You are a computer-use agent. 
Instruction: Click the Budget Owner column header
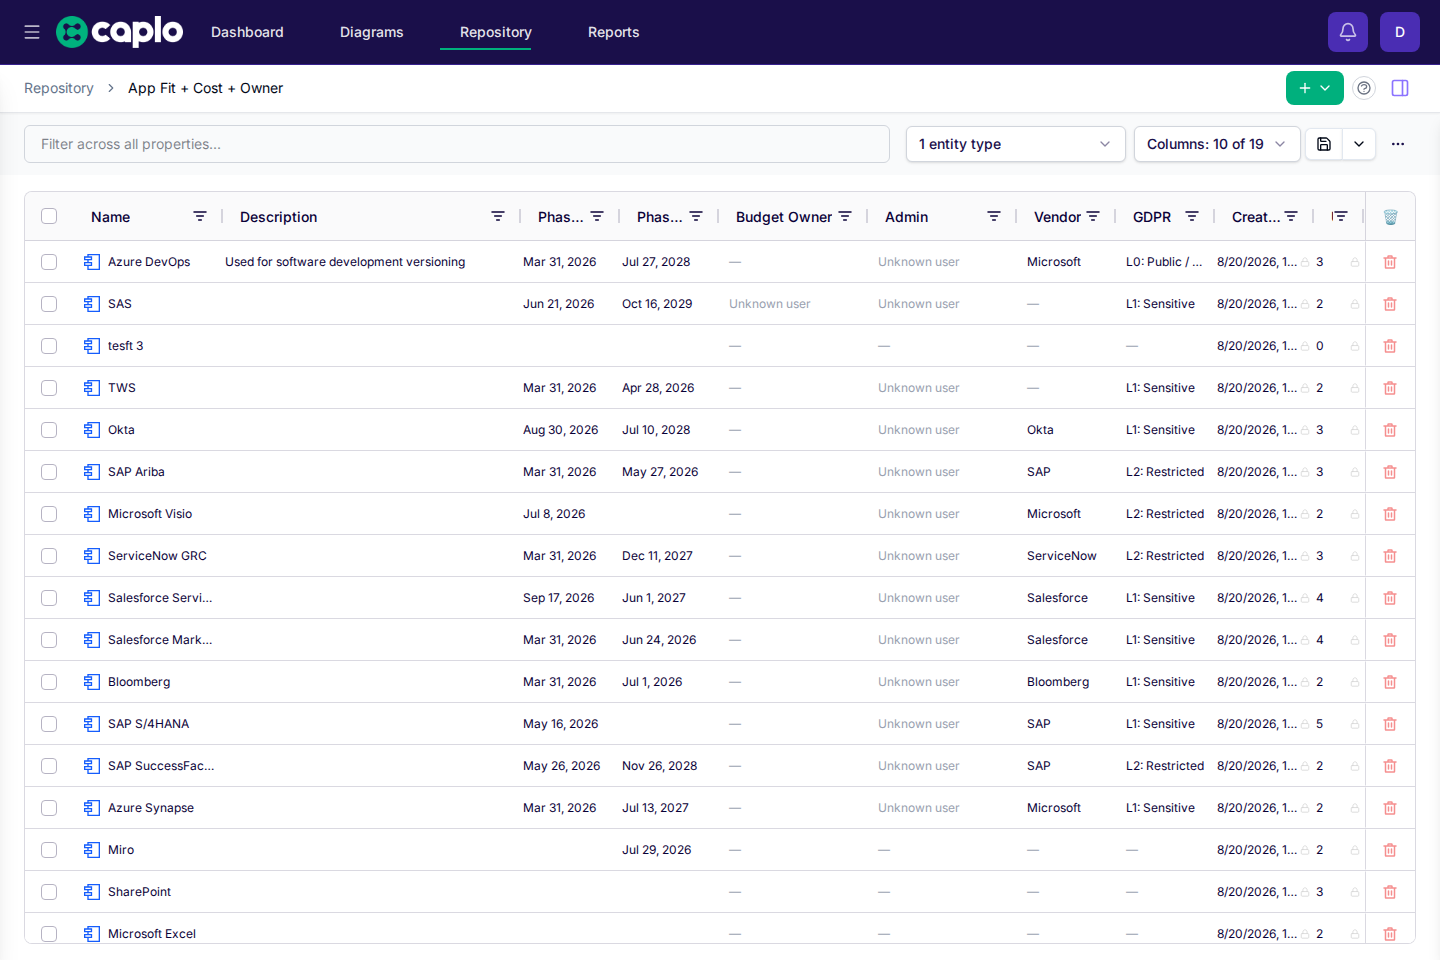tap(784, 217)
